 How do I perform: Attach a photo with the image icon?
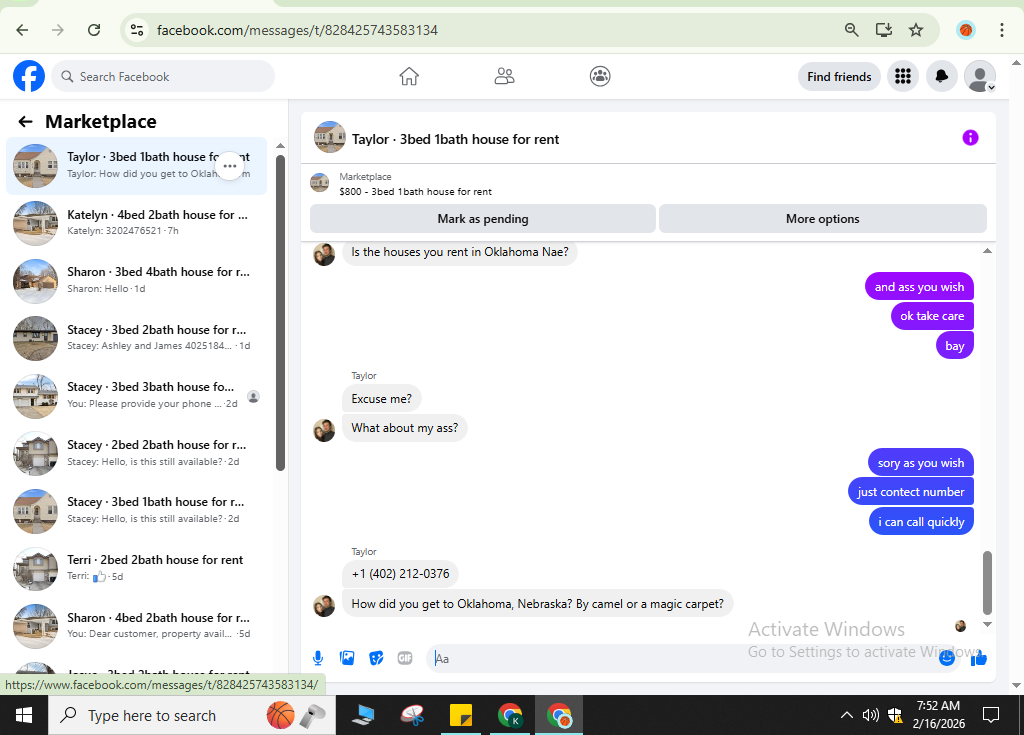tap(347, 658)
